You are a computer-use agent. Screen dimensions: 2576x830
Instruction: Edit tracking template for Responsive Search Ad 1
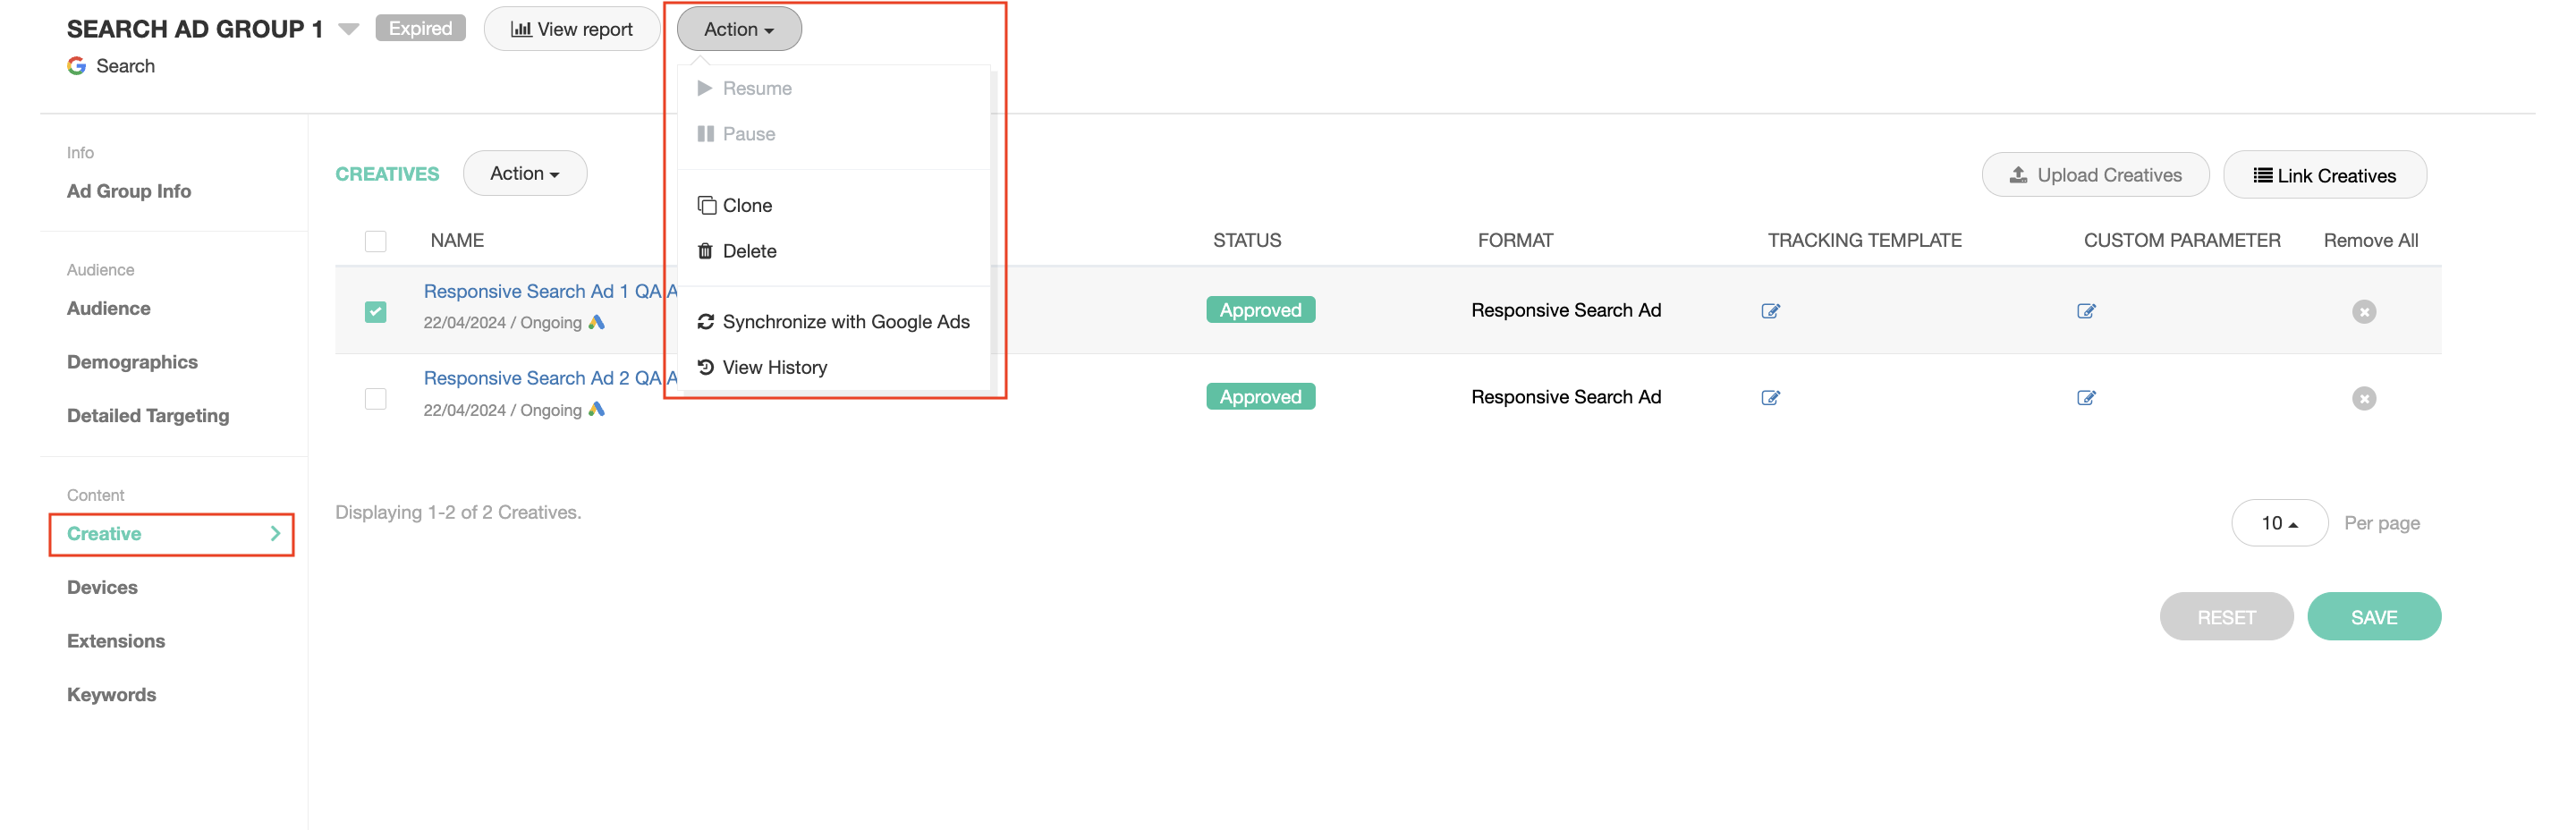click(1770, 311)
